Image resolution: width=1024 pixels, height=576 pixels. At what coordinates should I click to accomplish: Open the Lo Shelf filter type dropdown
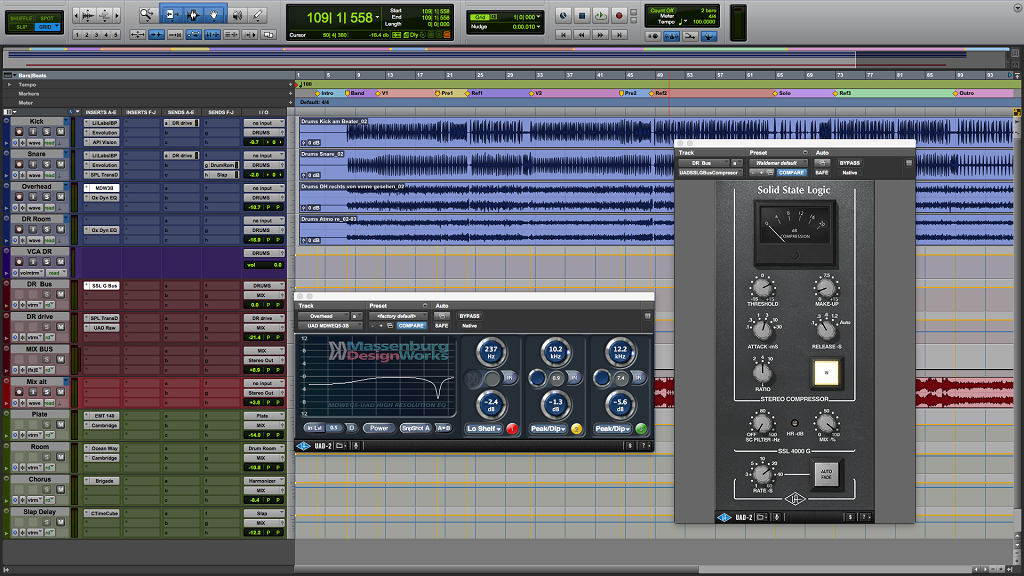click(x=484, y=429)
